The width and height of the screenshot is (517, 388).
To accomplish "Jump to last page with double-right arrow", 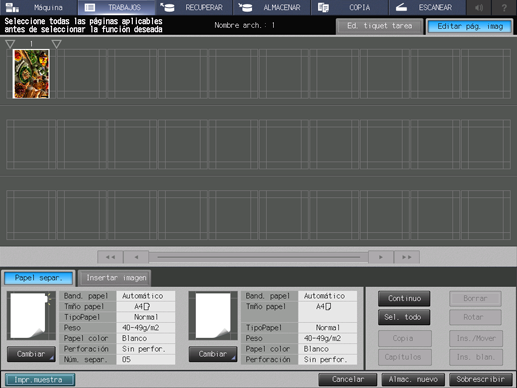I will 407,257.
